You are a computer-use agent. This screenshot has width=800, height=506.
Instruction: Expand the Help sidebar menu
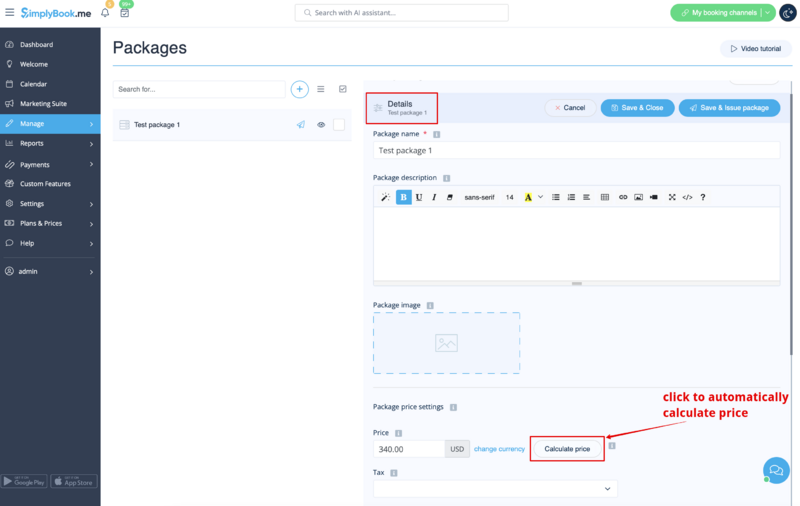coord(50,243)
